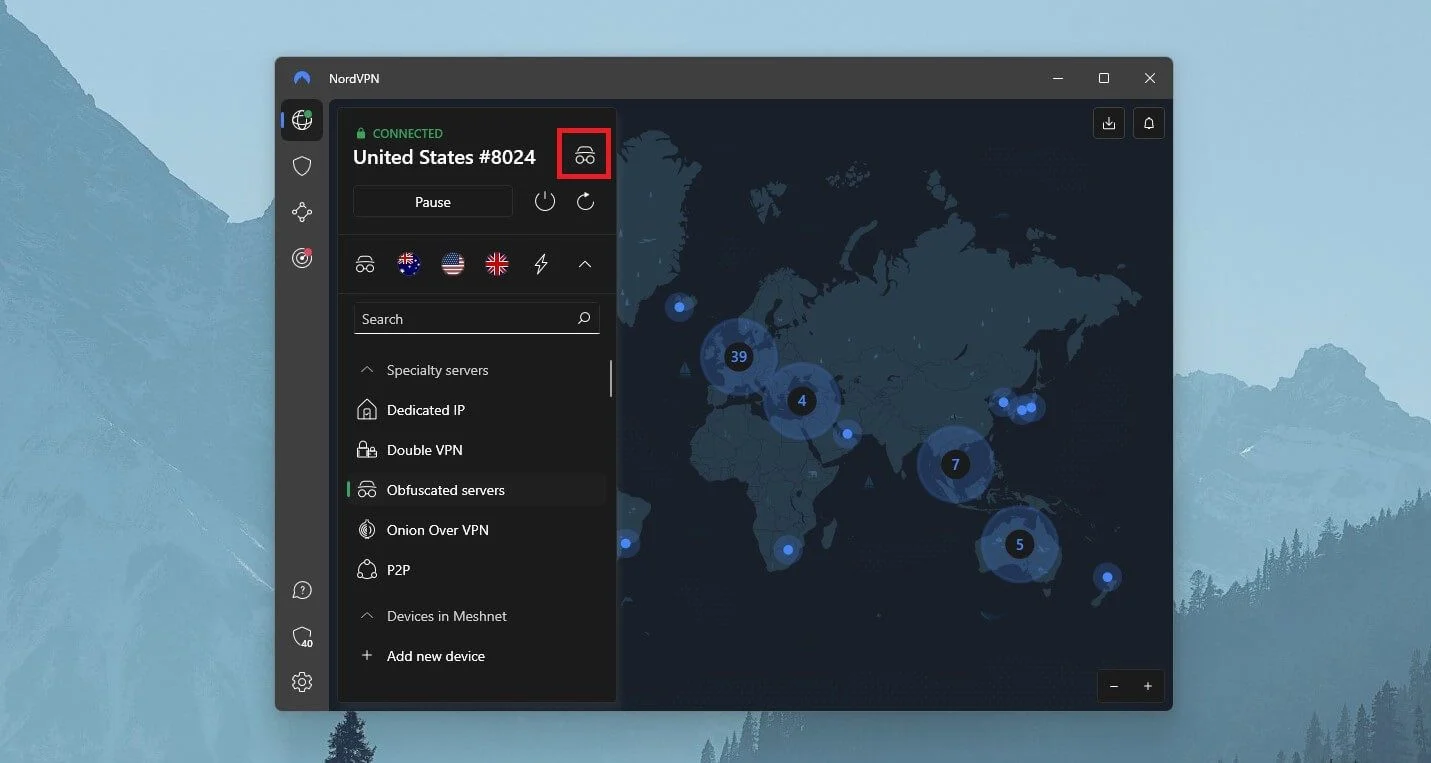Click obfuscated icon next to United States #8024
The width and height of the screenshot is (1431, 763).
click(585, 156)
